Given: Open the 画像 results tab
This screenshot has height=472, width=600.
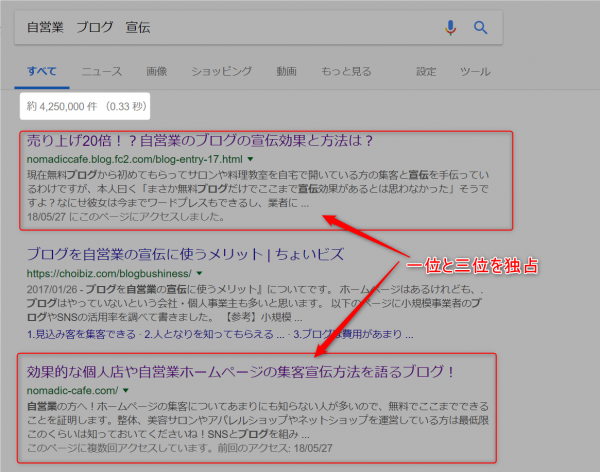Looking at the screenshot, I should point(156,72).
